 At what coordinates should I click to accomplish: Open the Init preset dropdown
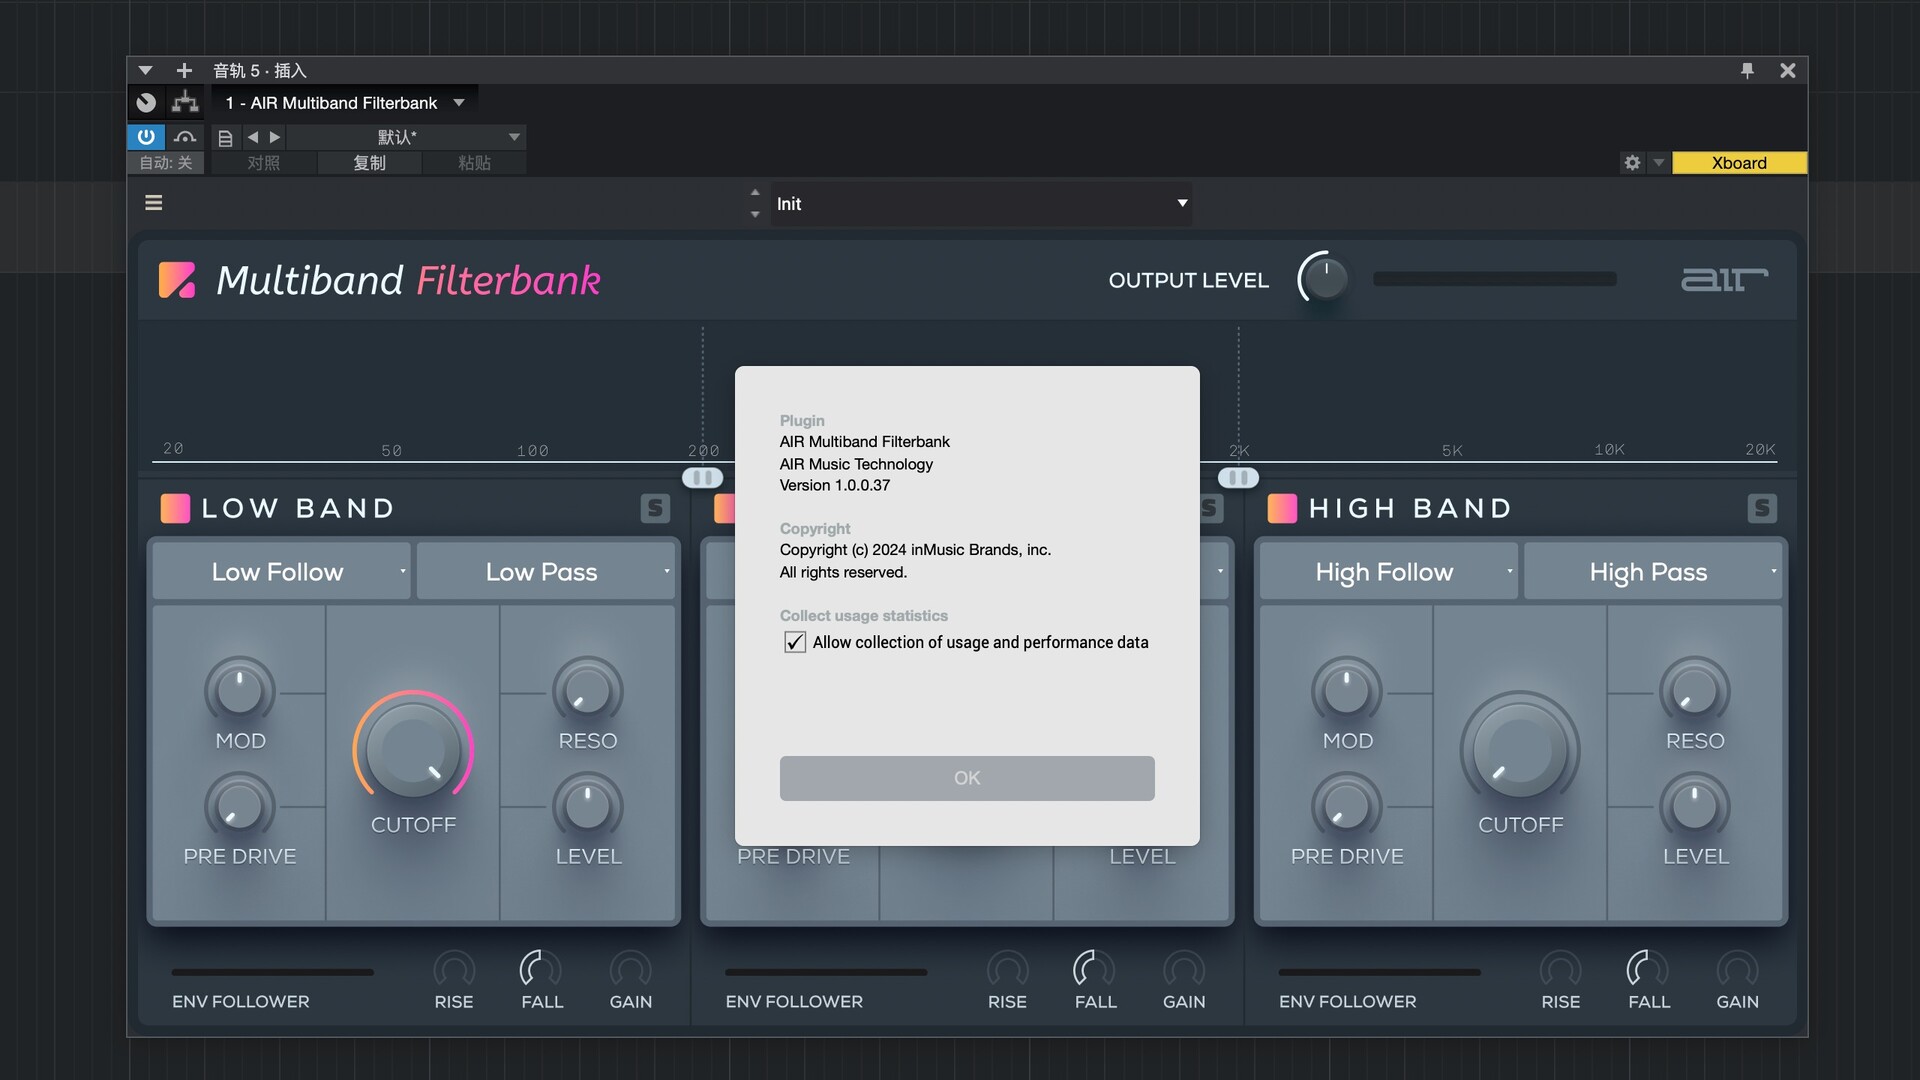coord(980,203)
